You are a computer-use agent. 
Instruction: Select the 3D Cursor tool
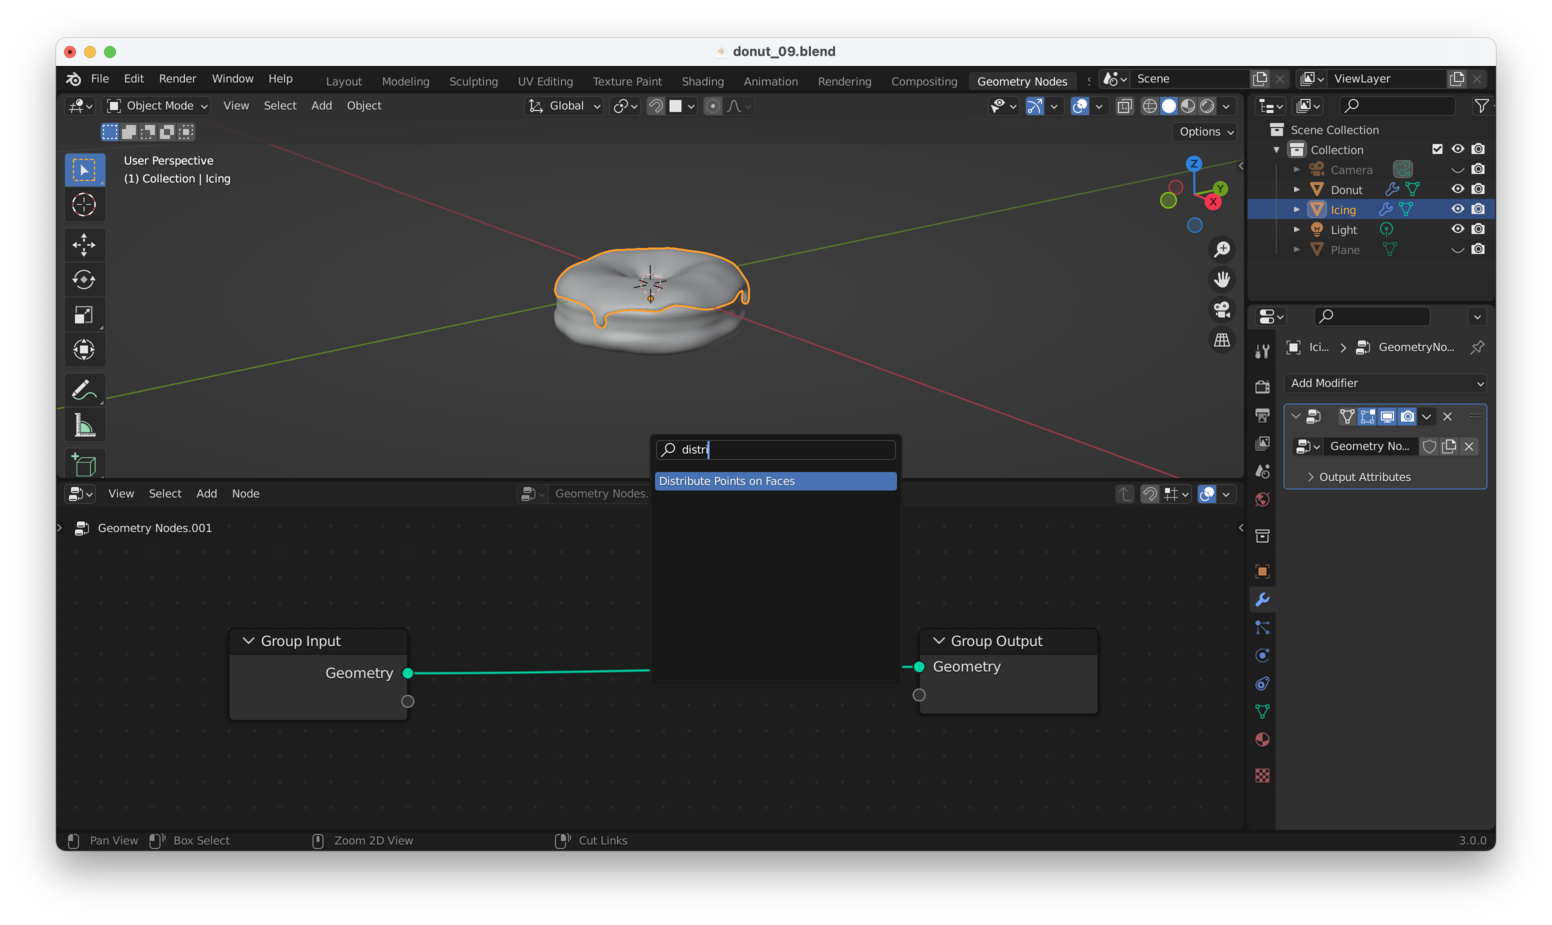point(84,205)
